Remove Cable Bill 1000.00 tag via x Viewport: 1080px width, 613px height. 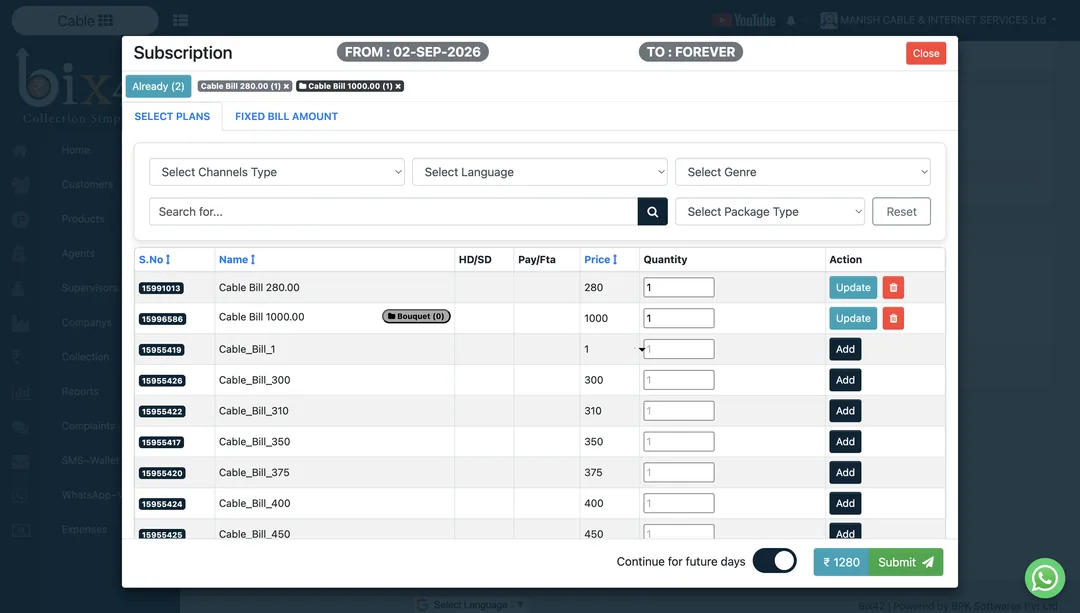(397, 86)
